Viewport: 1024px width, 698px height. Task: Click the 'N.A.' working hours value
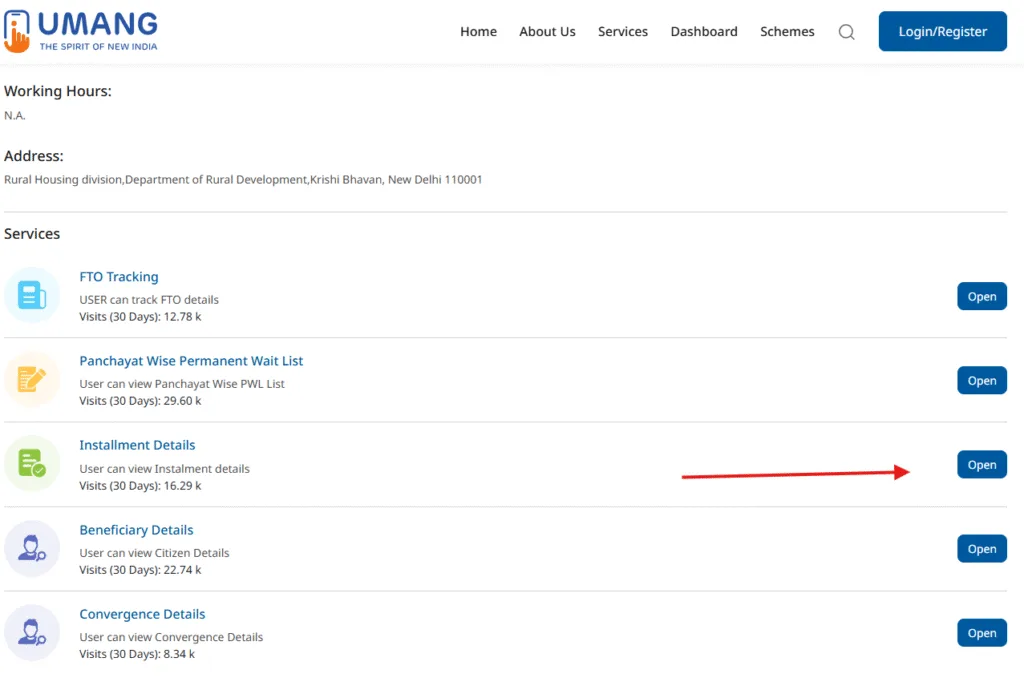coord(14,116)
